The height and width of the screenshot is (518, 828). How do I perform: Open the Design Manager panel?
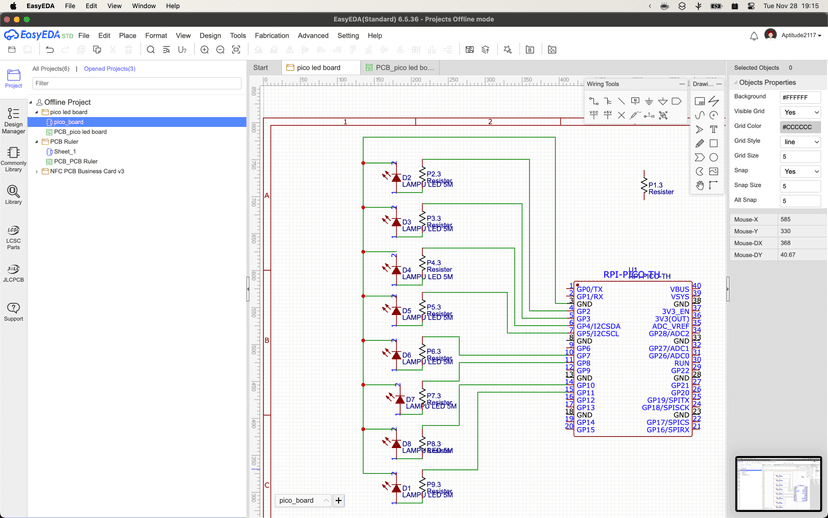click(13, 120)
